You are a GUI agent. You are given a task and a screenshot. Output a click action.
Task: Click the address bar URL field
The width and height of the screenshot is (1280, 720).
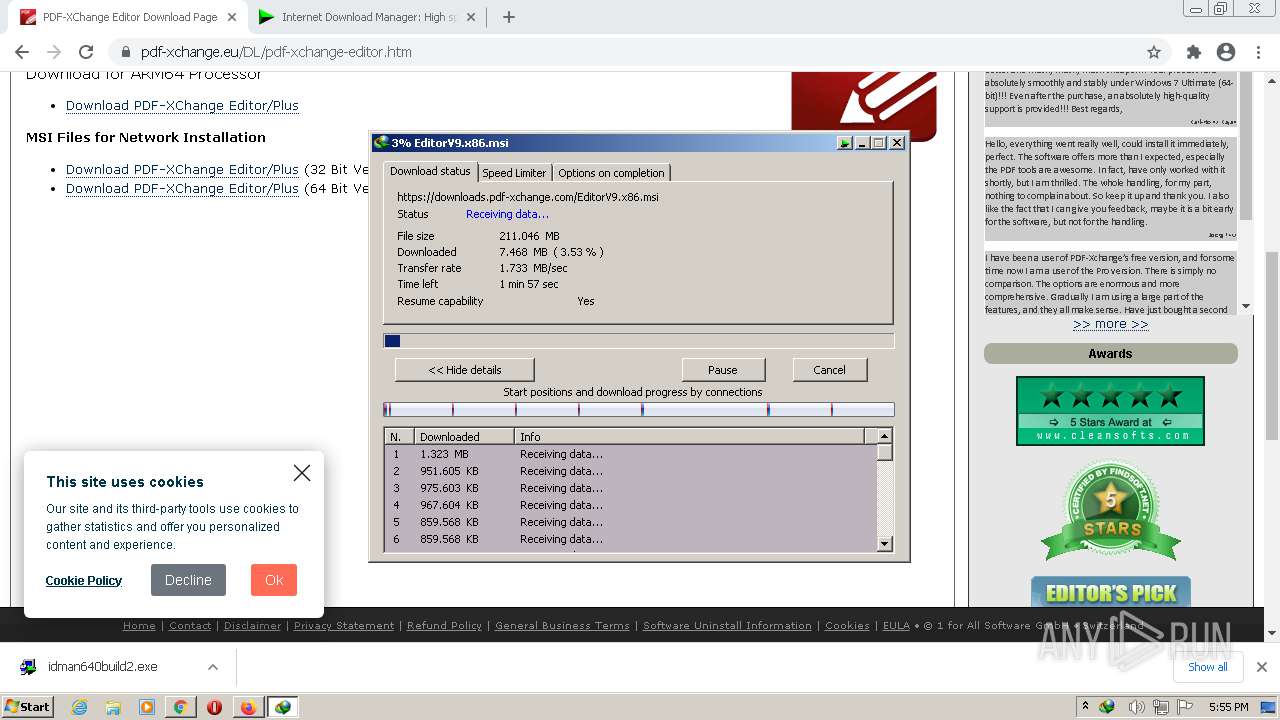[x=640, y=52]
